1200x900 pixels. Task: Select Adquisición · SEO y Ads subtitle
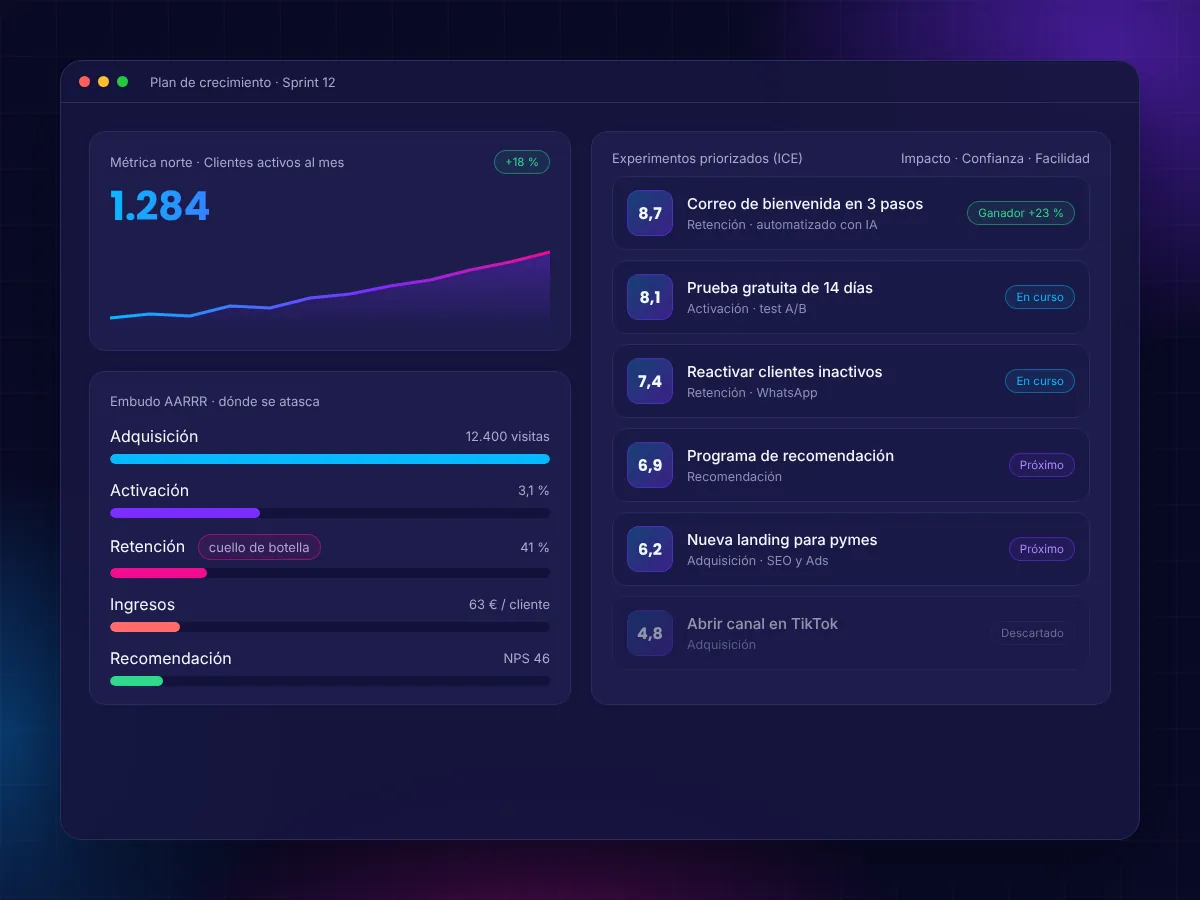[x=758, y=561]
